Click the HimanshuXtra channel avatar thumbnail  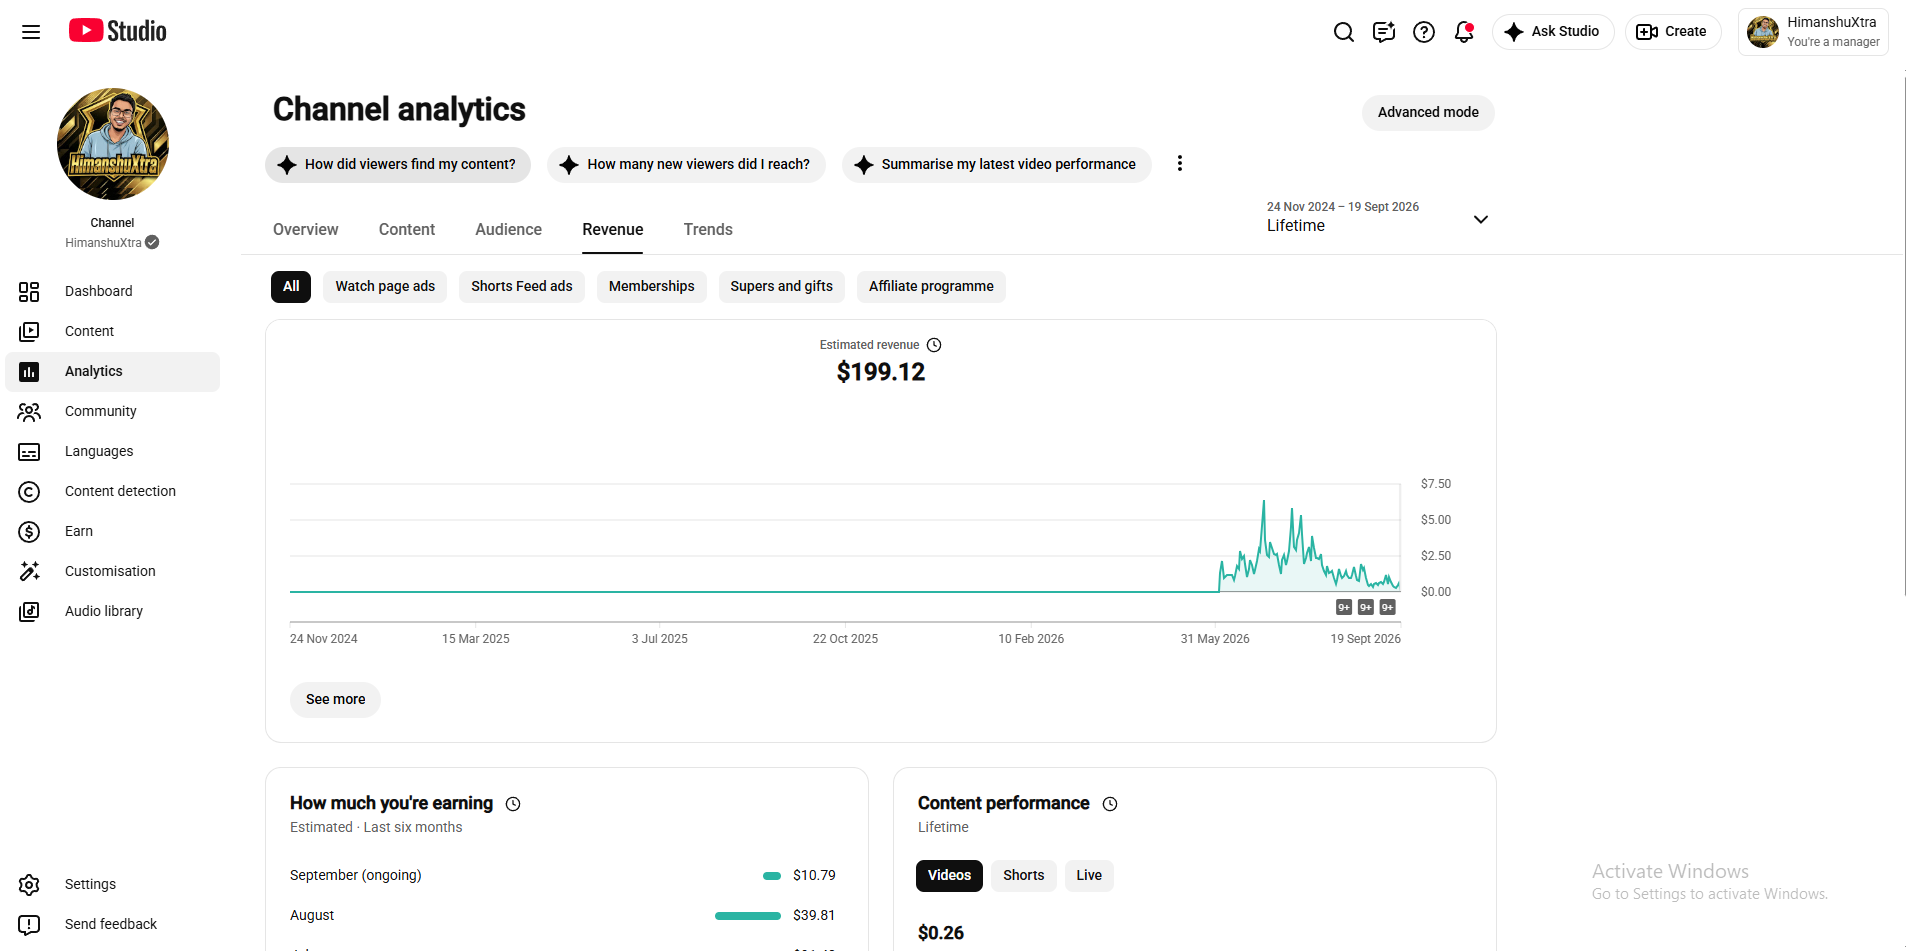(113, 144)
